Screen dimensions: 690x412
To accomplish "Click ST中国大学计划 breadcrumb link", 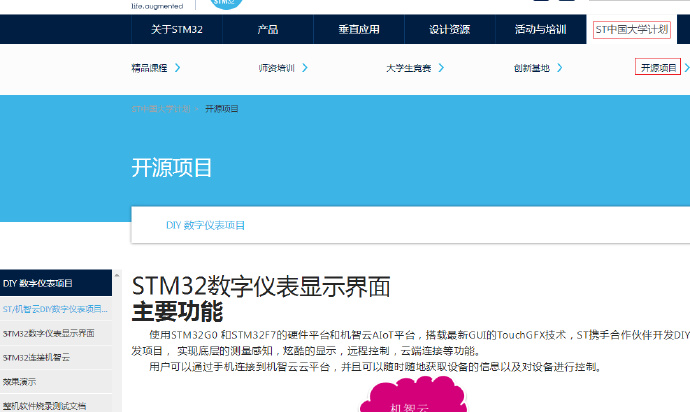I will [x=161, y=109].
